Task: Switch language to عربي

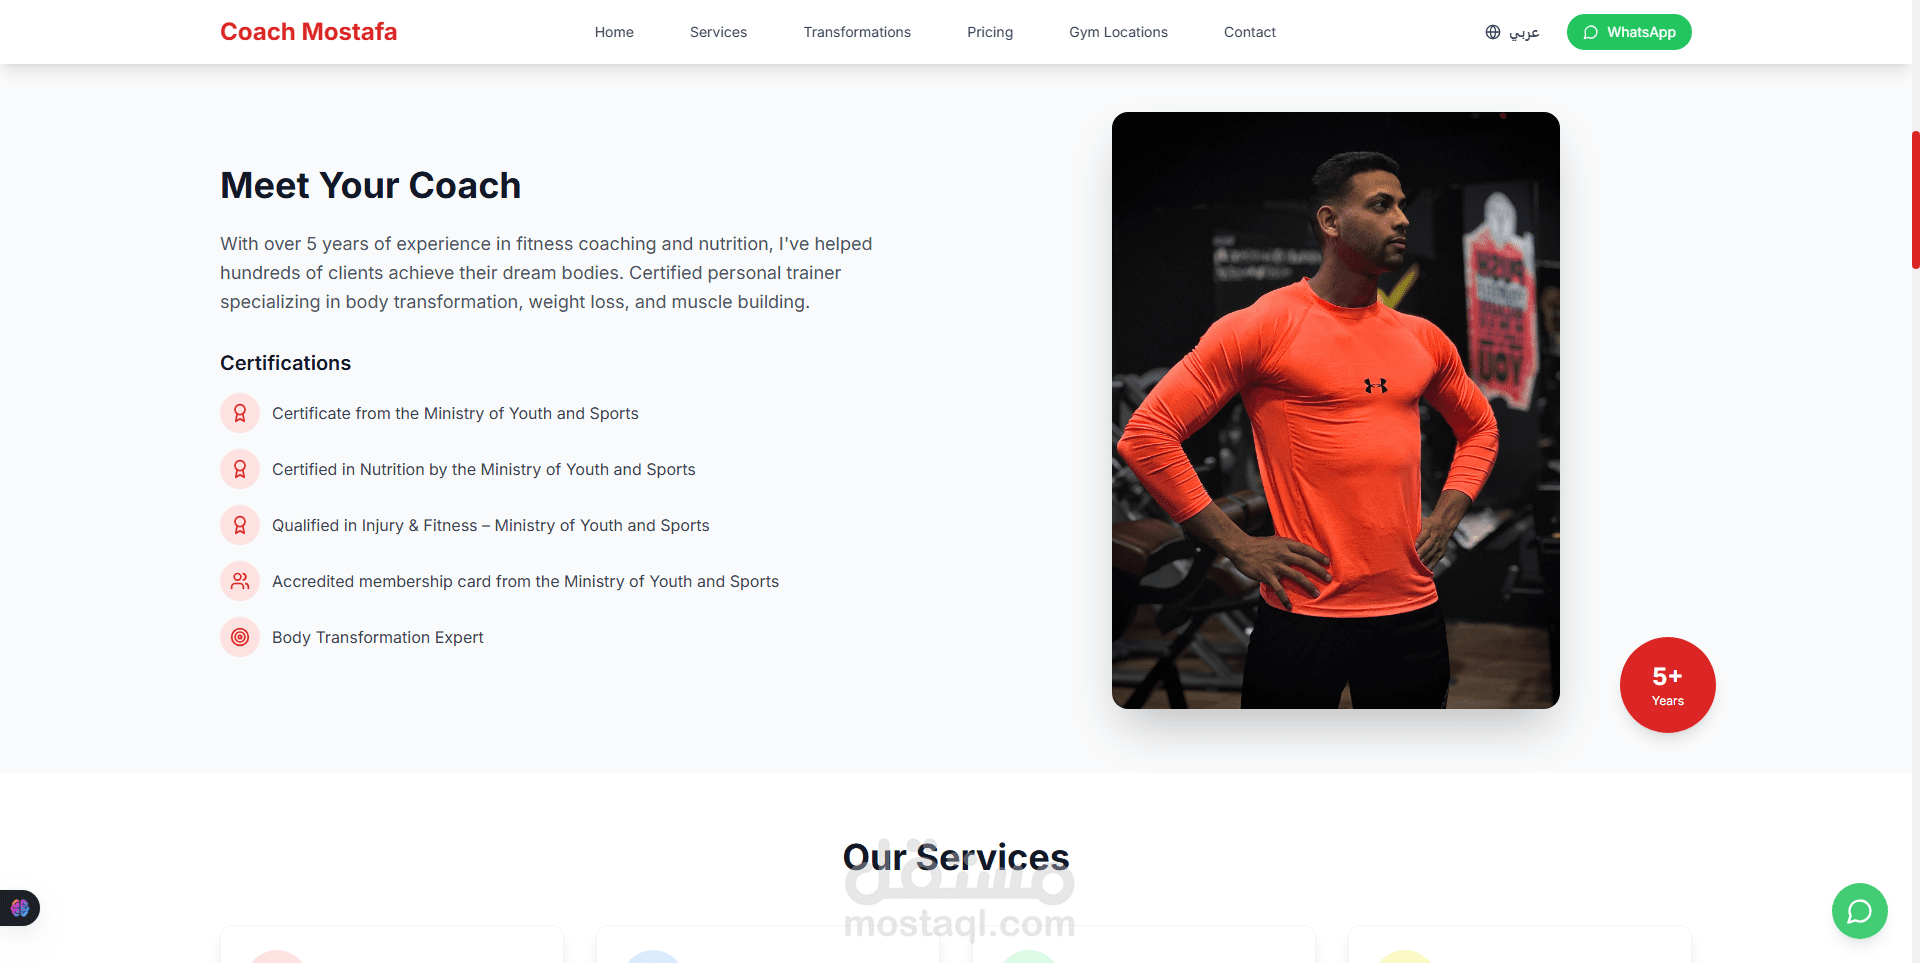Action: pos(1523,32)
